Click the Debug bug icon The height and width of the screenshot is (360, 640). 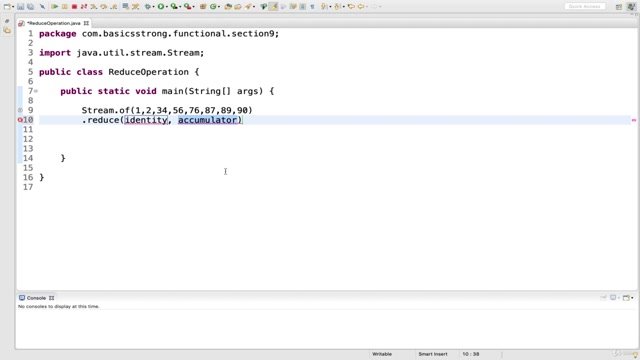[147, 7]
